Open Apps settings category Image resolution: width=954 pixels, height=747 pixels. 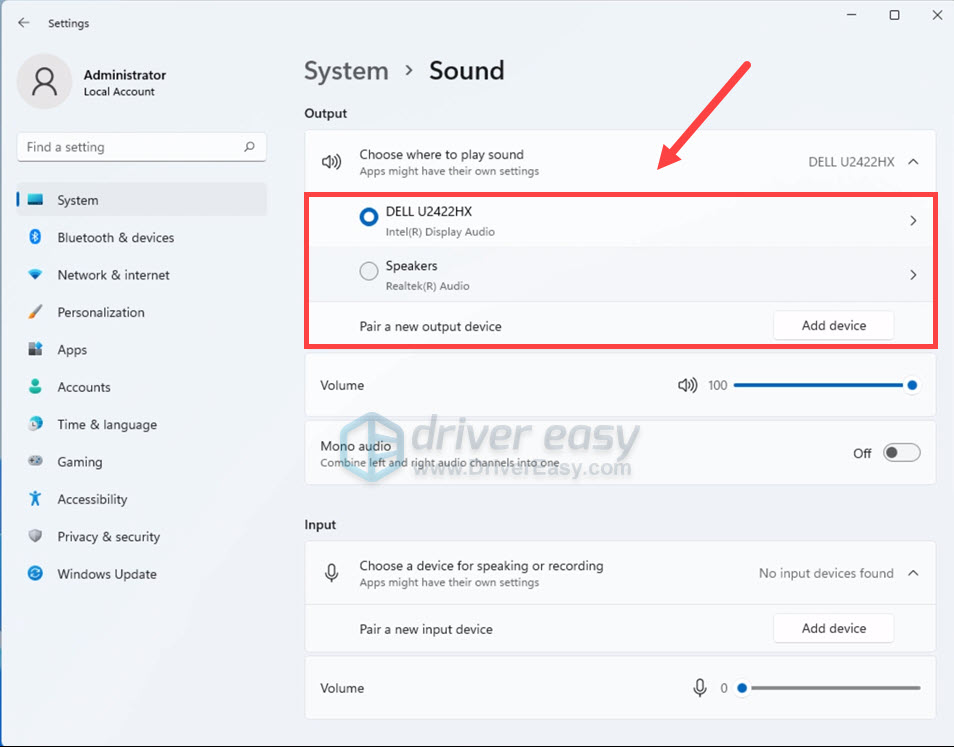tap(142, 350)
